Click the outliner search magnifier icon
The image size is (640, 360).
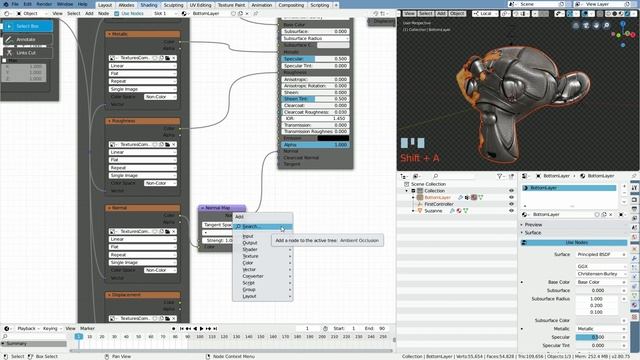tap(436, 176)
